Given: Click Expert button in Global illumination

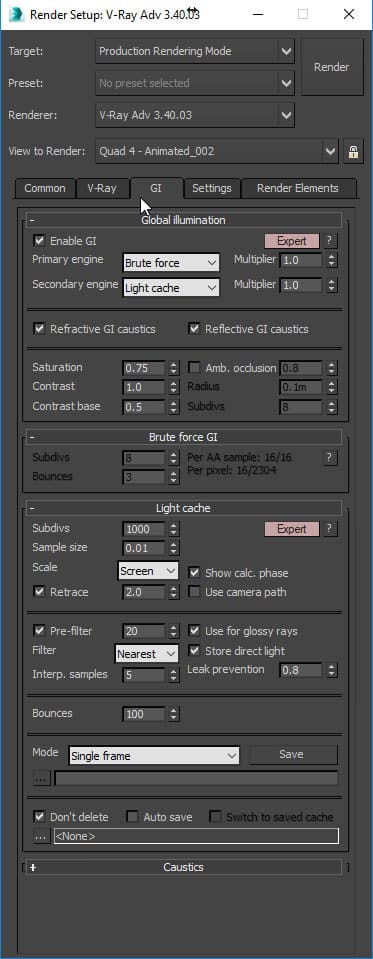Looking at the screenshot, I should pos(292,241).
